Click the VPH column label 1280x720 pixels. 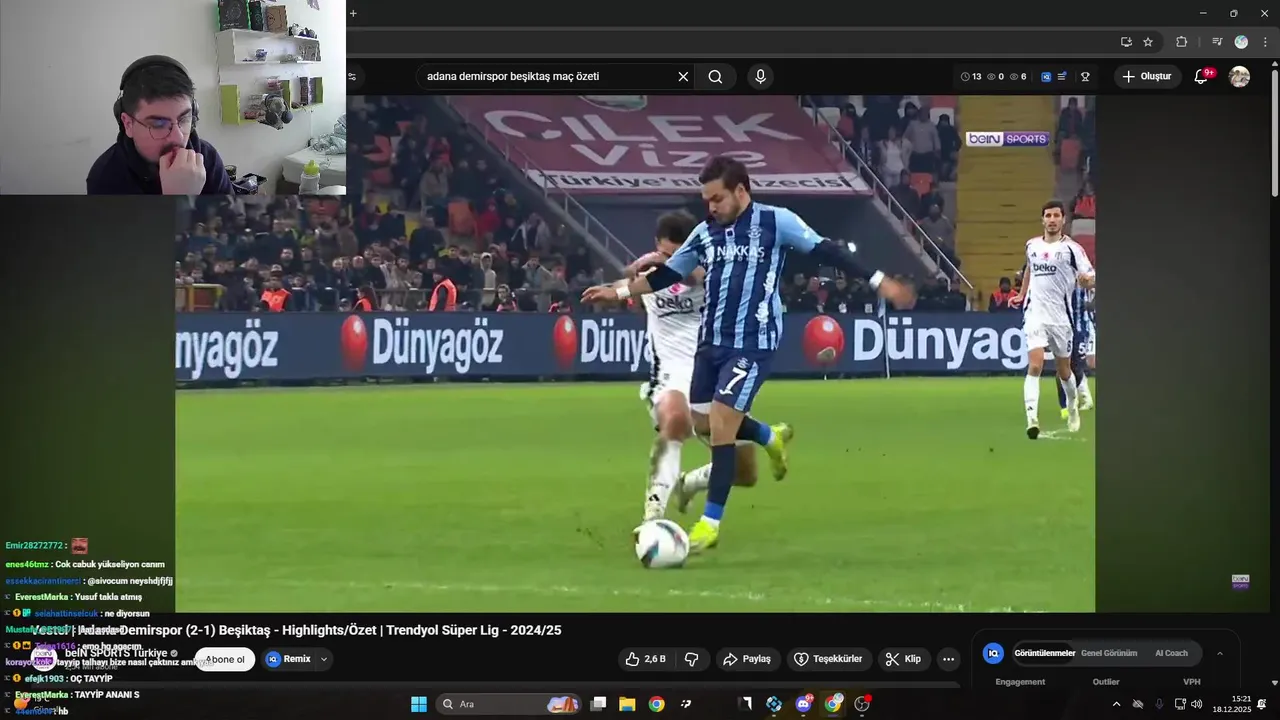click(x=1192, y=682)
